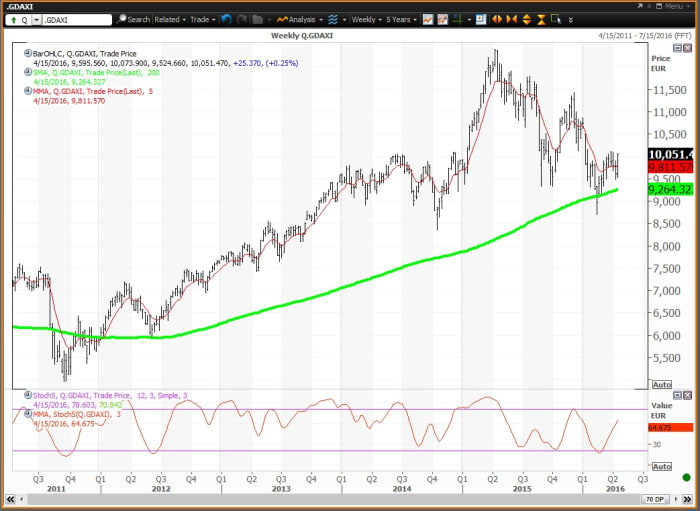Open the 70 DP data points dropdown
Viewport: 700px width, 511px height.
click(x=656, y=497)
